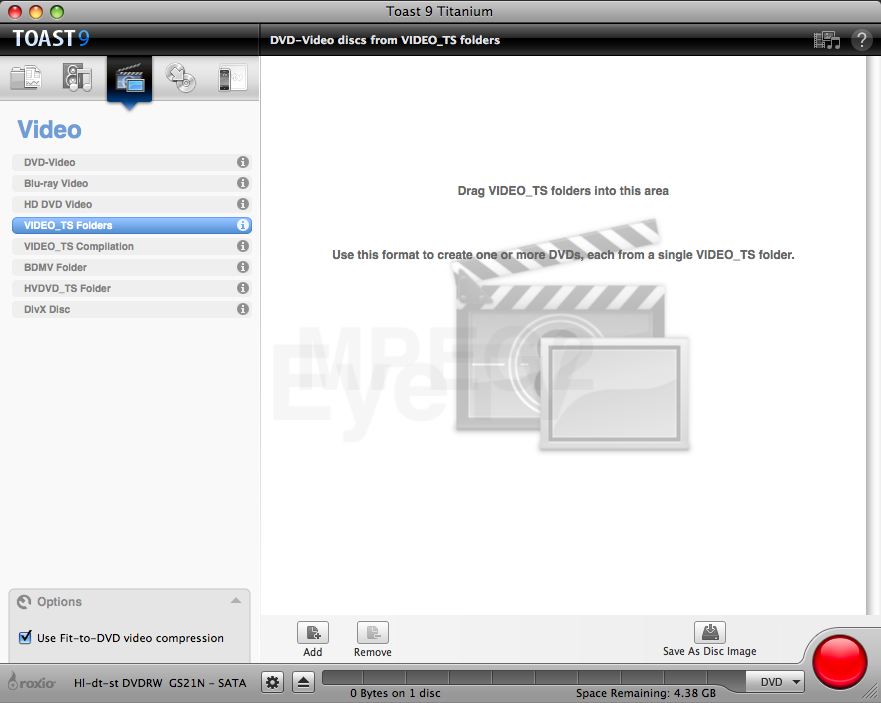881x703 pixels.
Task: Click the Roxio logo
Action: tap(31, 682)
